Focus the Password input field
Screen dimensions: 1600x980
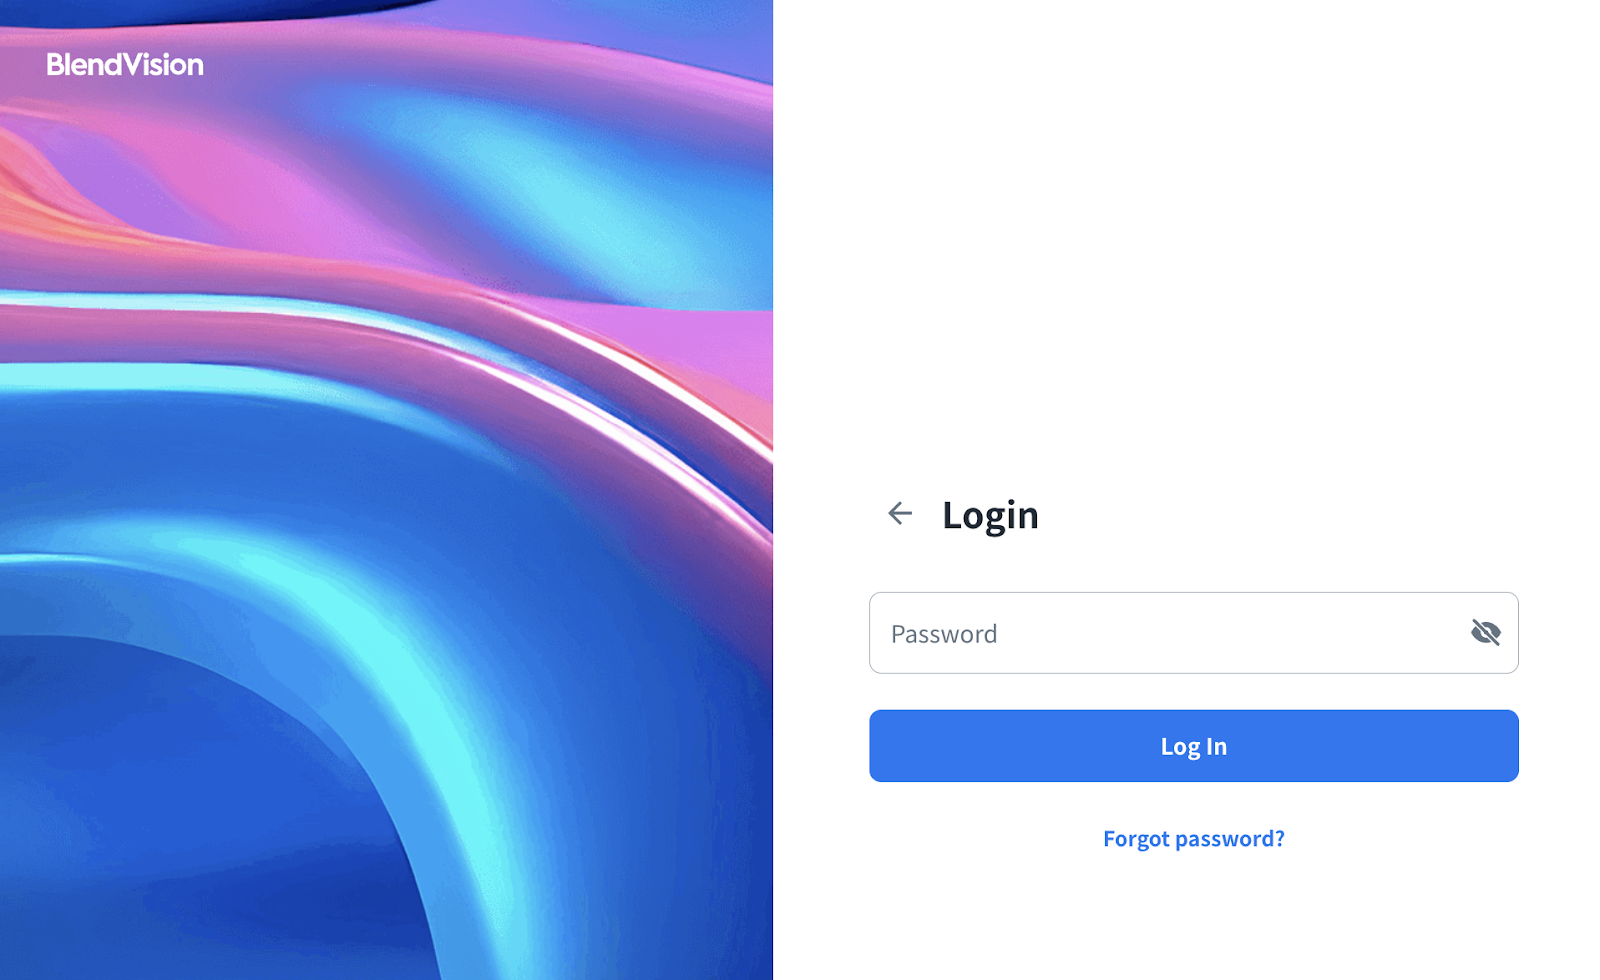1193,633
